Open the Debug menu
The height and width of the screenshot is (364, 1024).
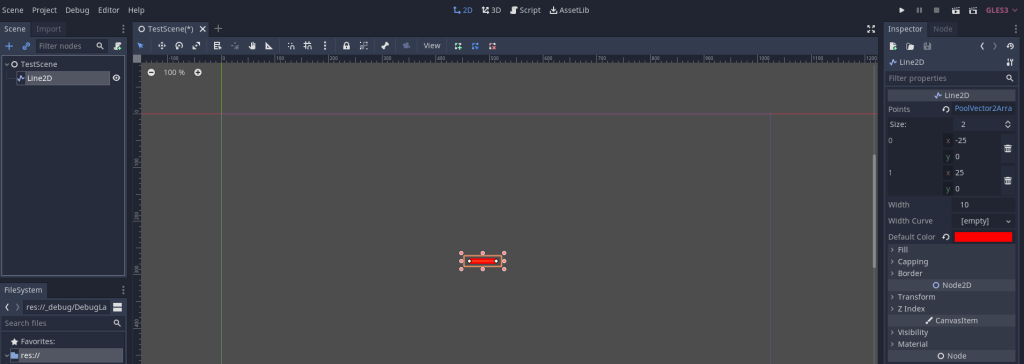(77, 10)
